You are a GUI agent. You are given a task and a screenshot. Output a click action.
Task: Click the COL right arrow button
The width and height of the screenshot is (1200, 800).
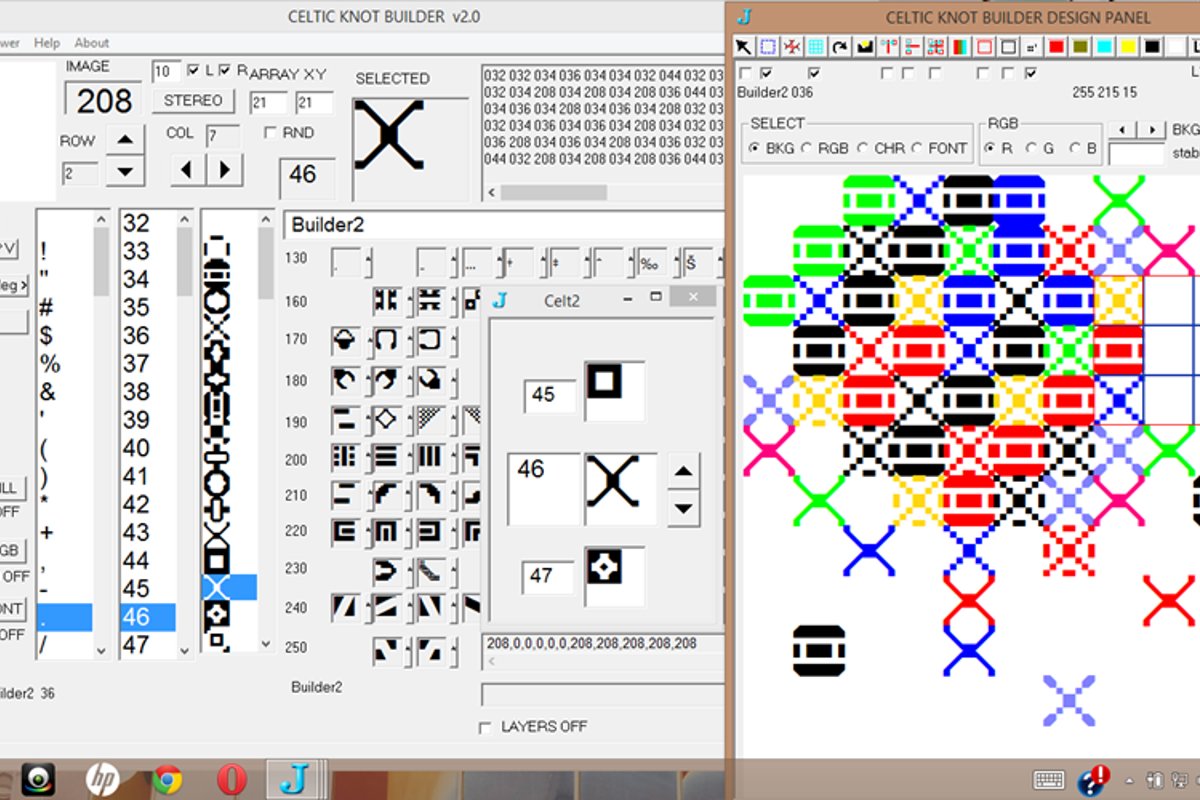click(x=225, y=170)
